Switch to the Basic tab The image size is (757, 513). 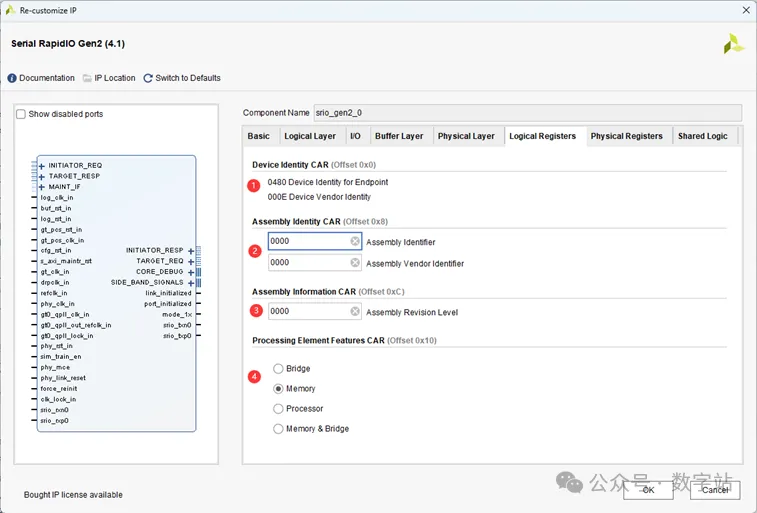point(259,136)
